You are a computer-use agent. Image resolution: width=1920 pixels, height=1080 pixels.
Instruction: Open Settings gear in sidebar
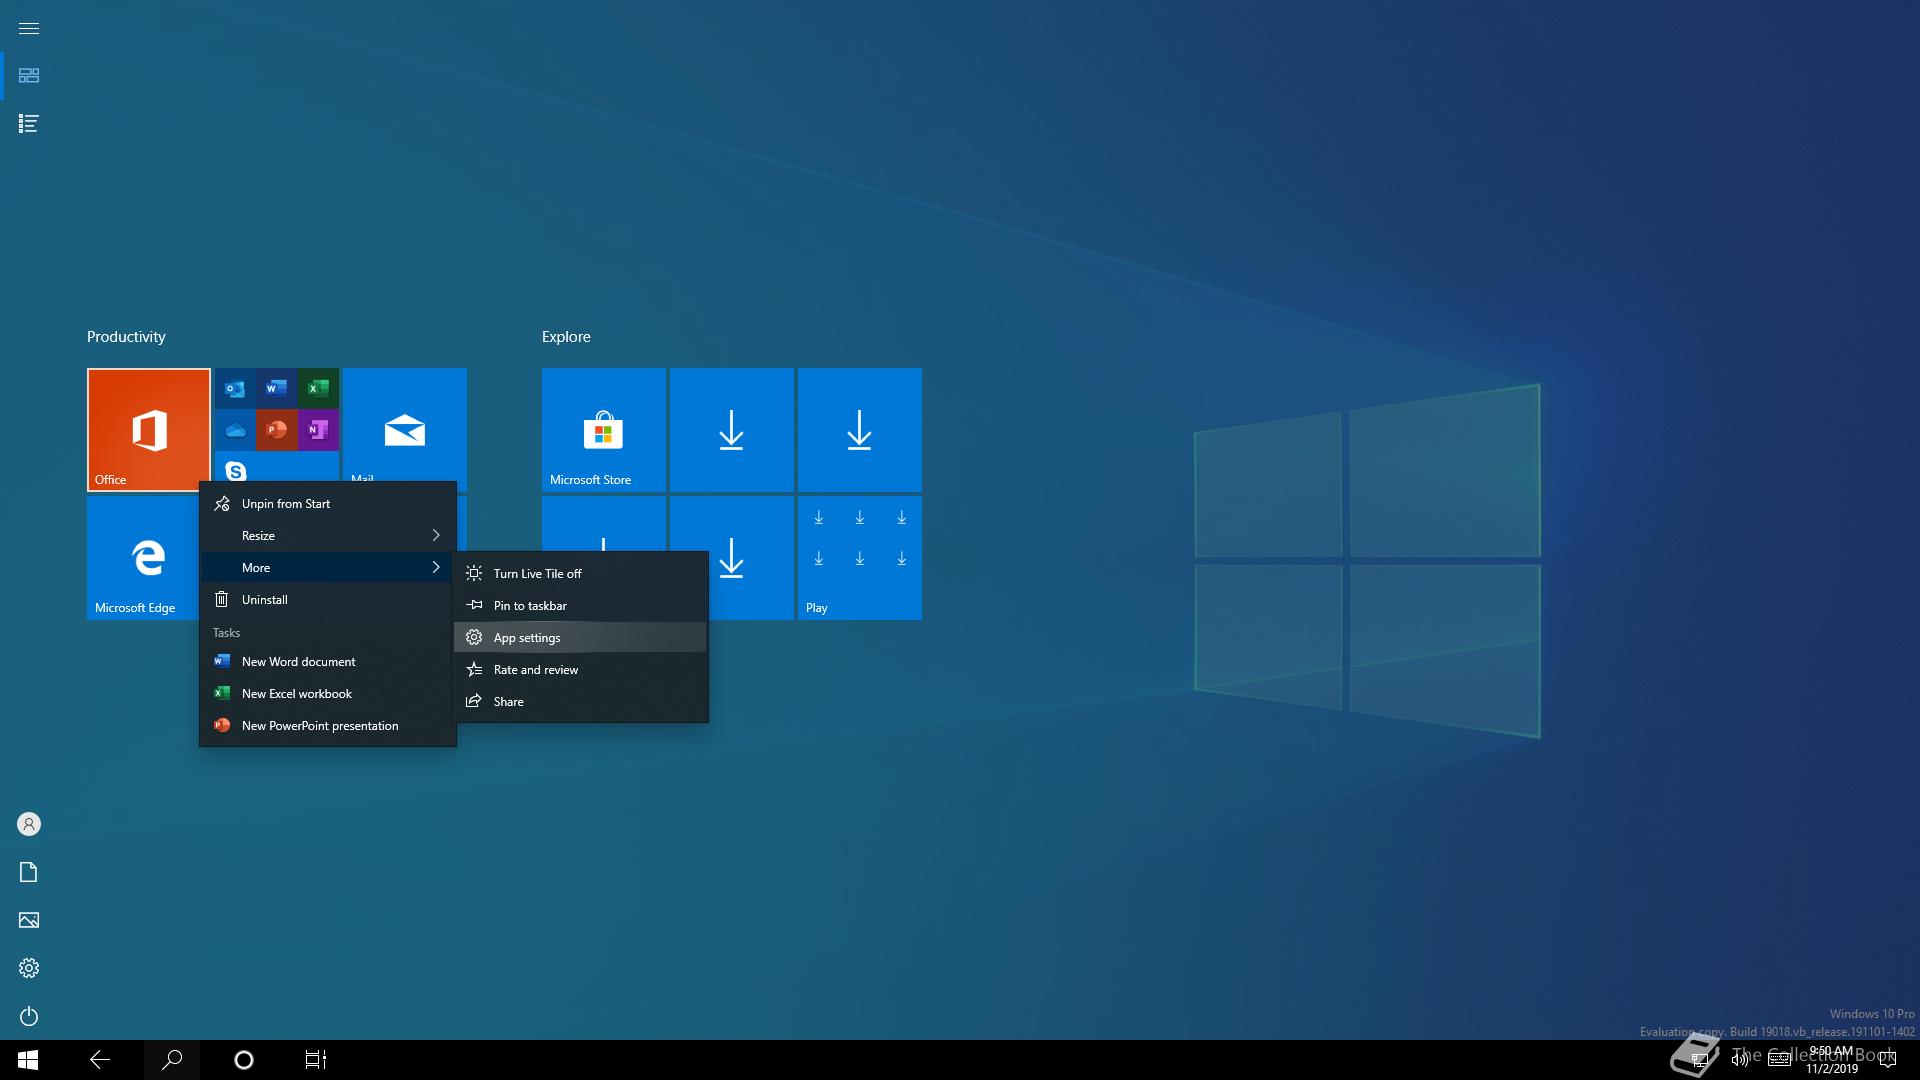coord(29,968)
